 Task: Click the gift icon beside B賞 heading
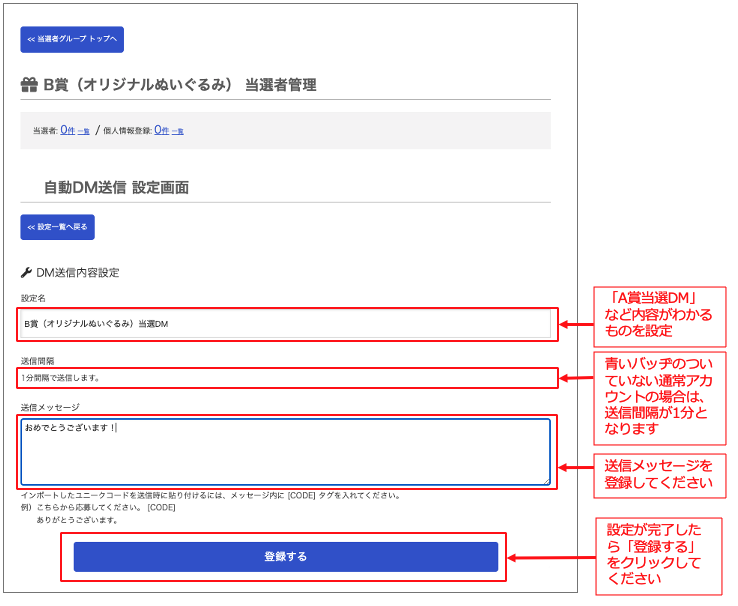[x=29, y=86]
